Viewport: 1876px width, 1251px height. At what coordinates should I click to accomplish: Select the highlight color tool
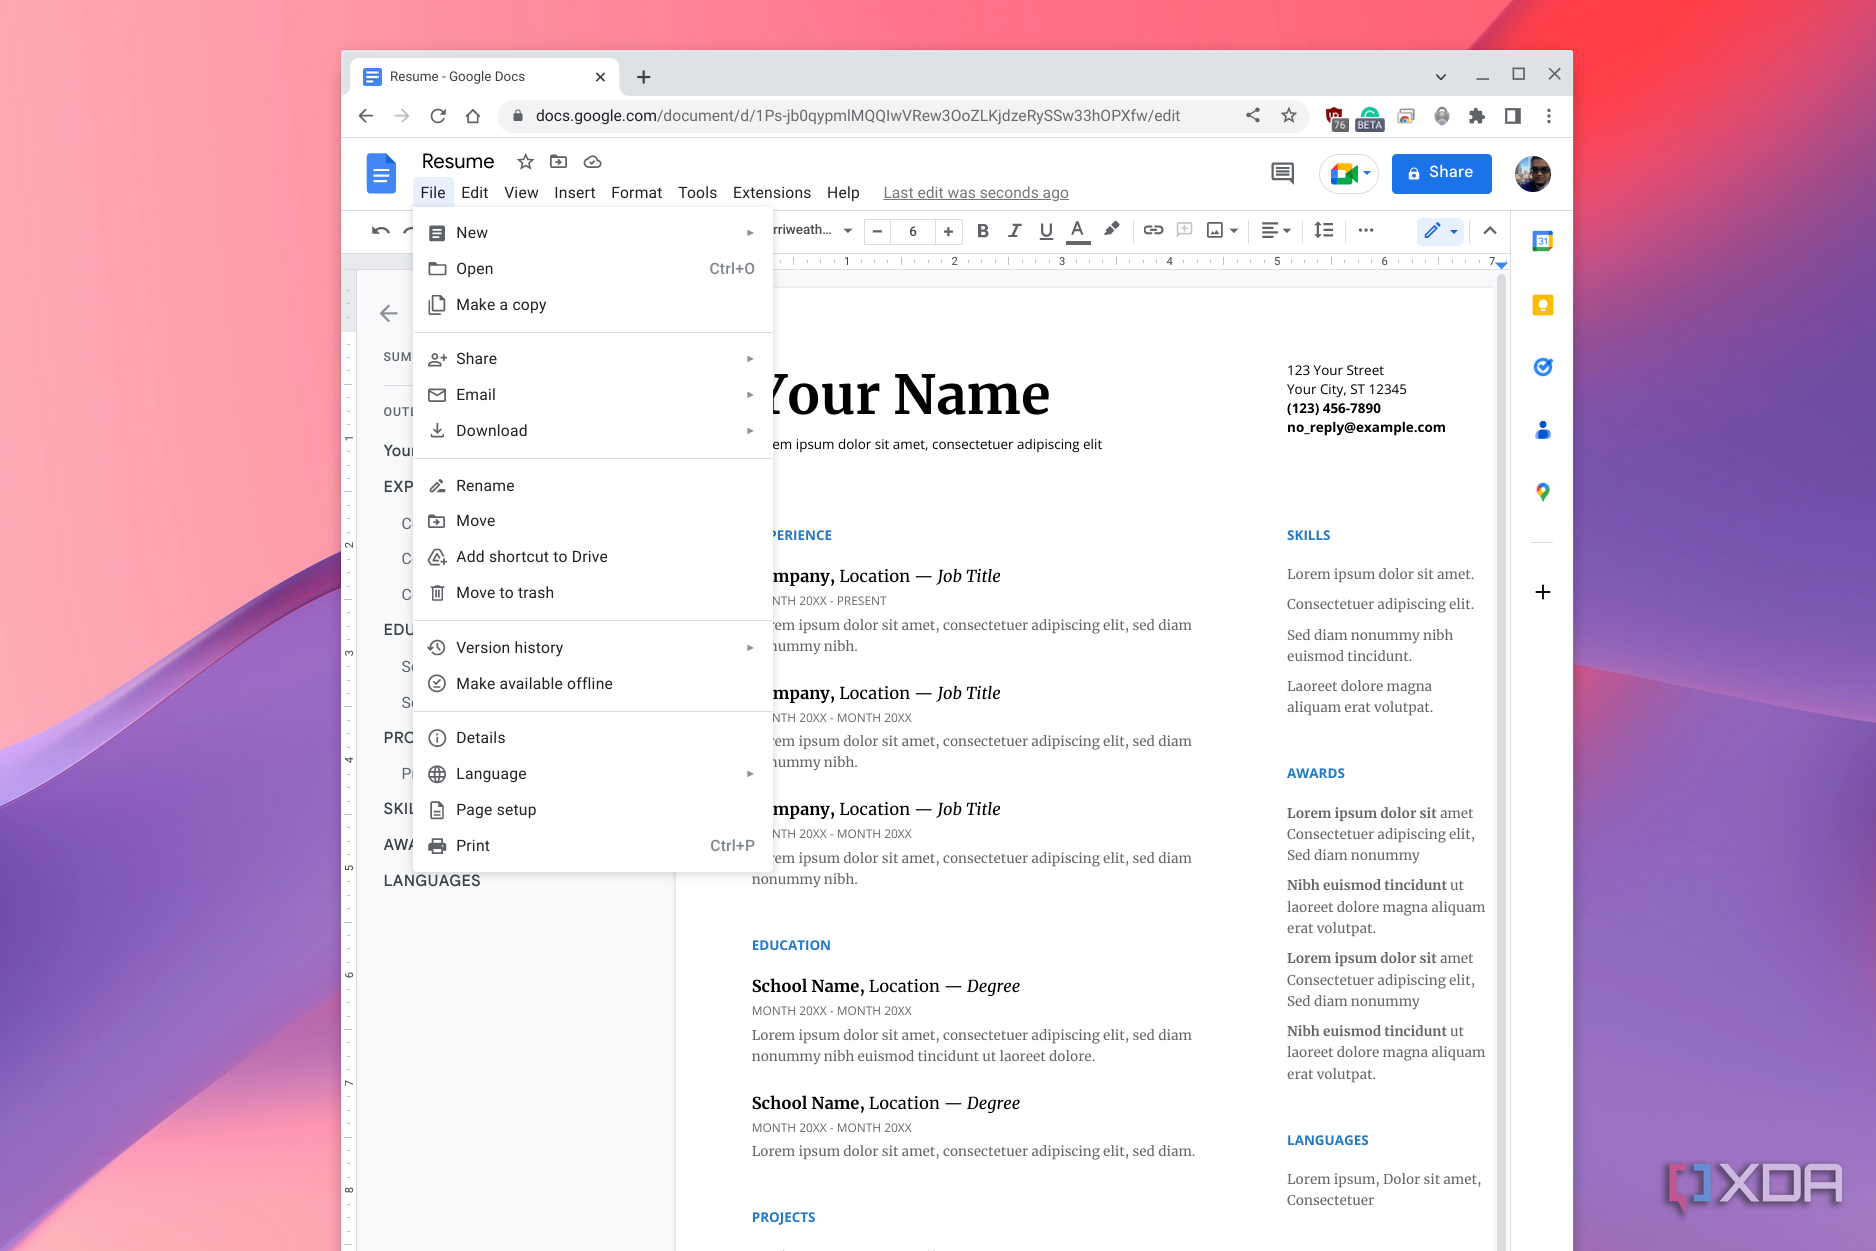click(1111, 230)
